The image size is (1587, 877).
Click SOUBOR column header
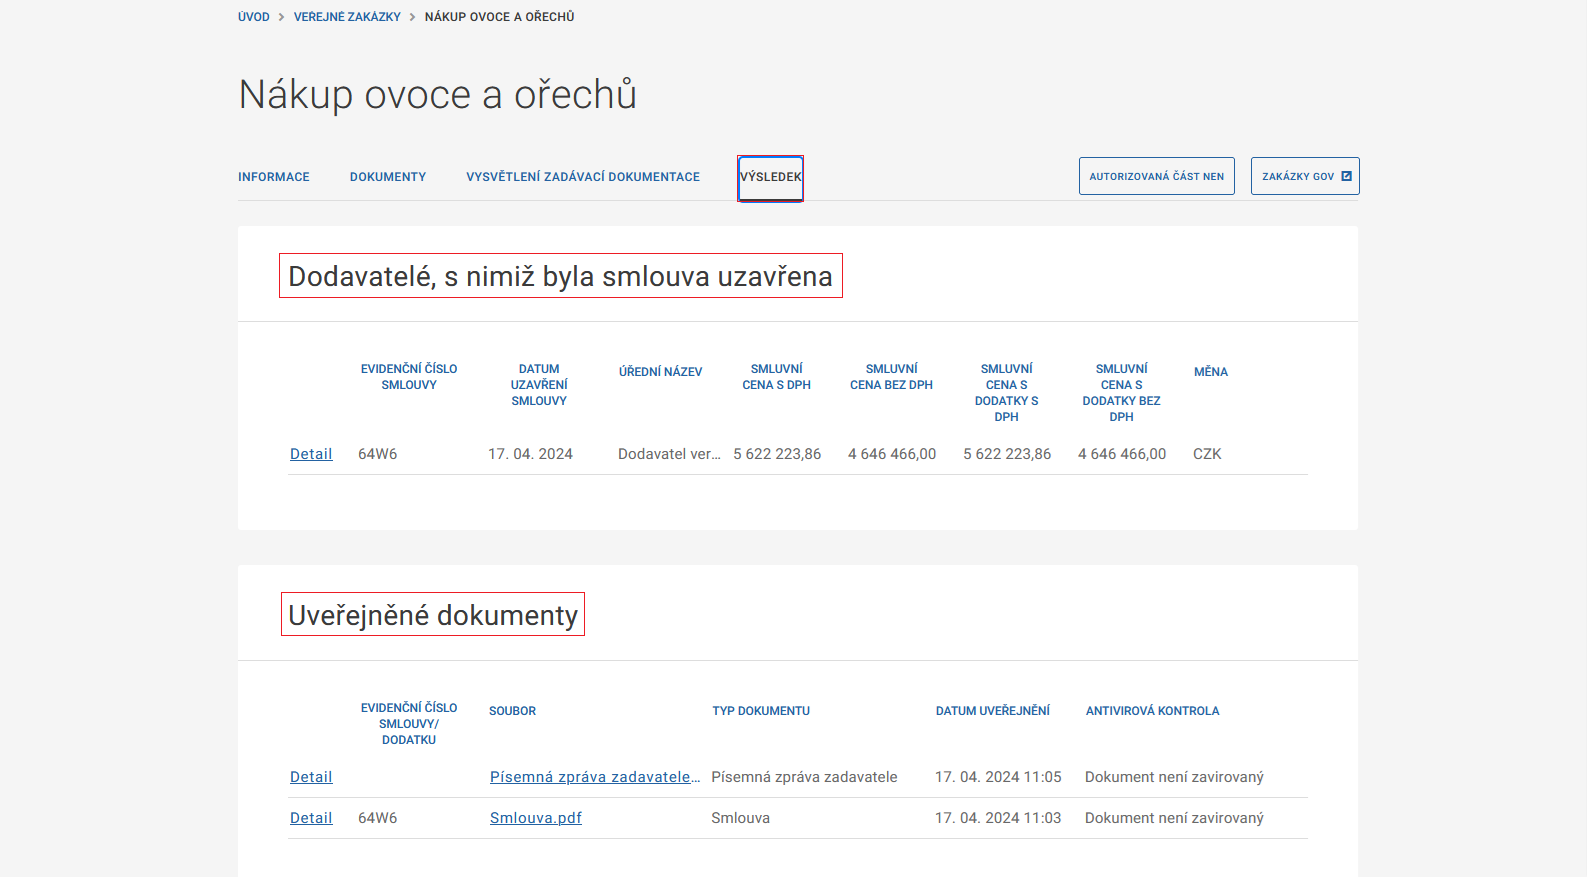coord(513,711)
